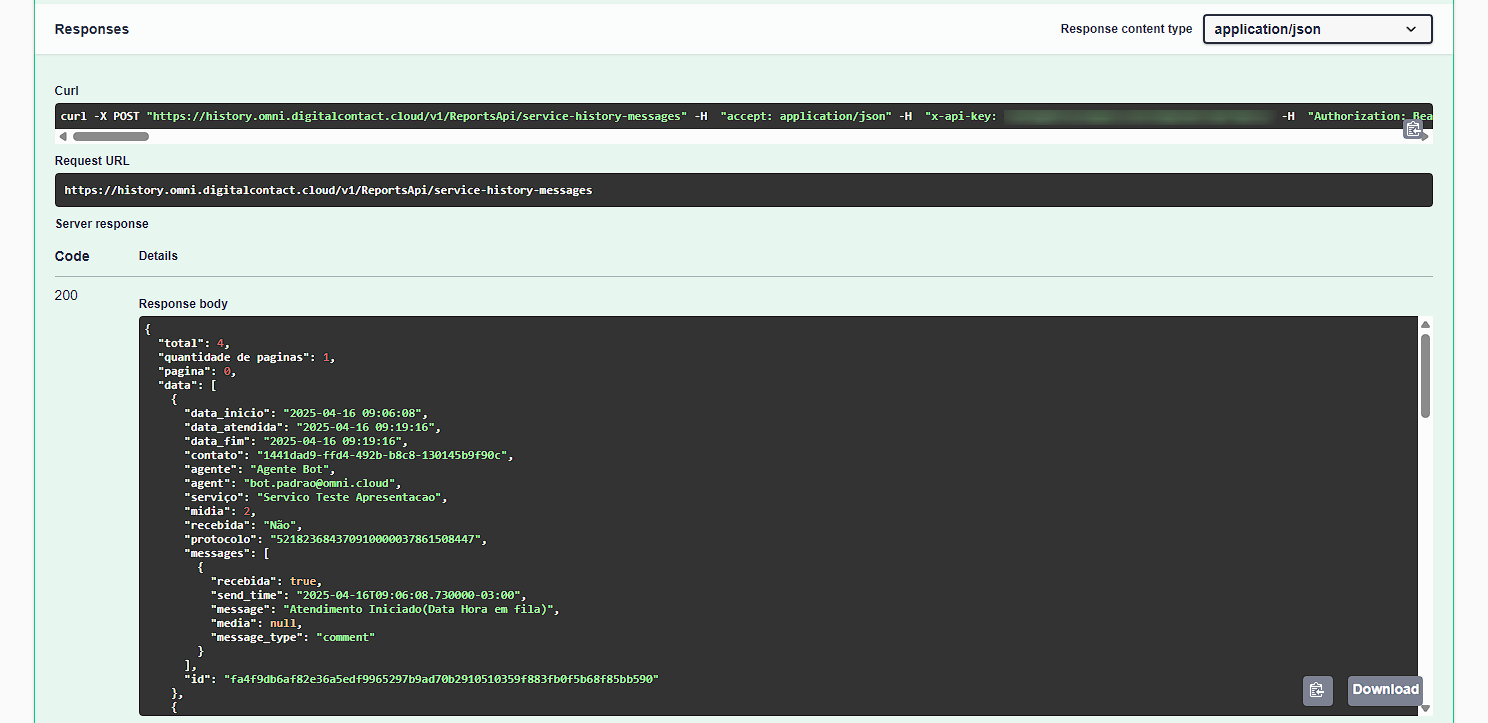1488x723 pixels.
Task: Click the "Atendimento Iniciado" message text
Action: [x=421, y=609]
